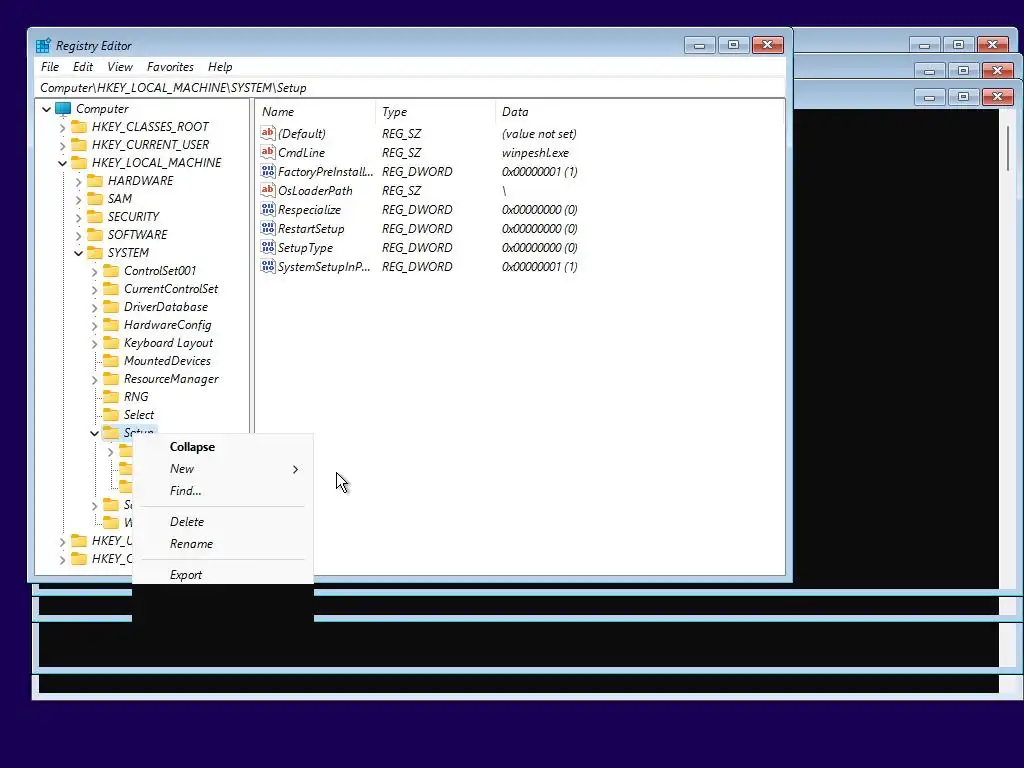Choose Export in the context menu

[x=223, y=575]
